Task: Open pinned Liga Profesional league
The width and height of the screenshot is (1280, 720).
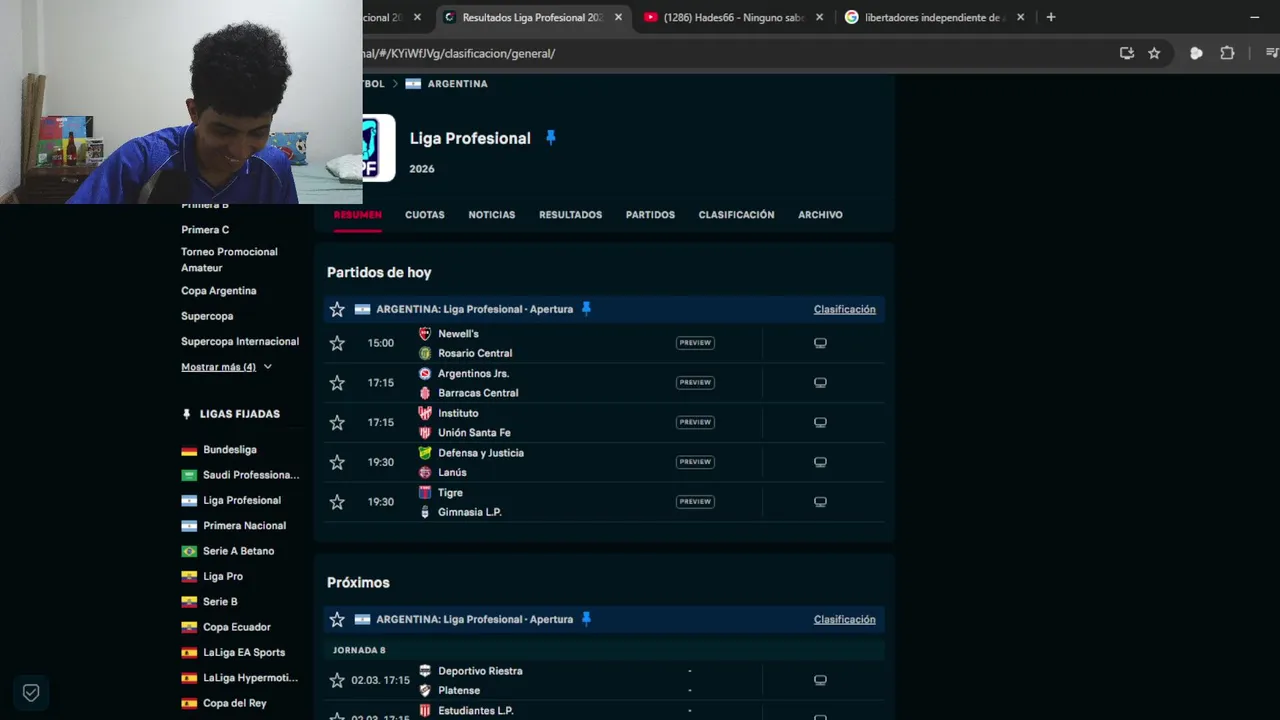Action: [241, 500]
